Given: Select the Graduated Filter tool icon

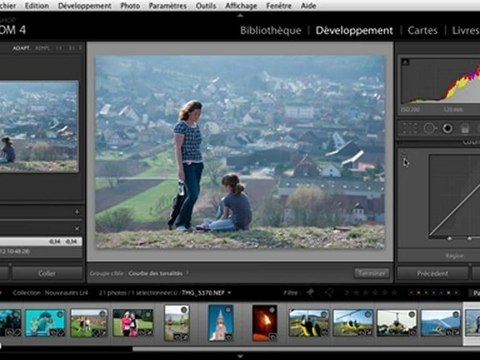Looking at the screenshot, I should pos(465,128).
